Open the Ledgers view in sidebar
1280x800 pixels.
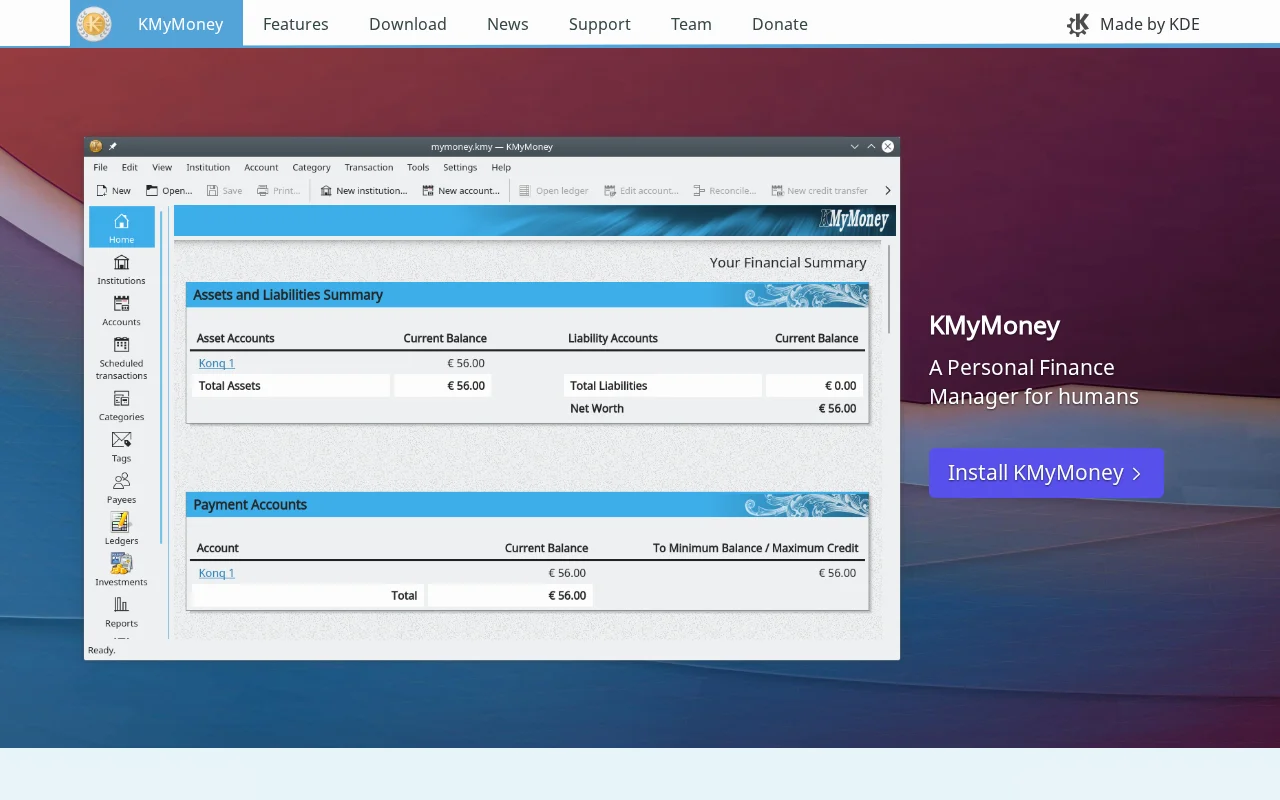tap(121, 529)
